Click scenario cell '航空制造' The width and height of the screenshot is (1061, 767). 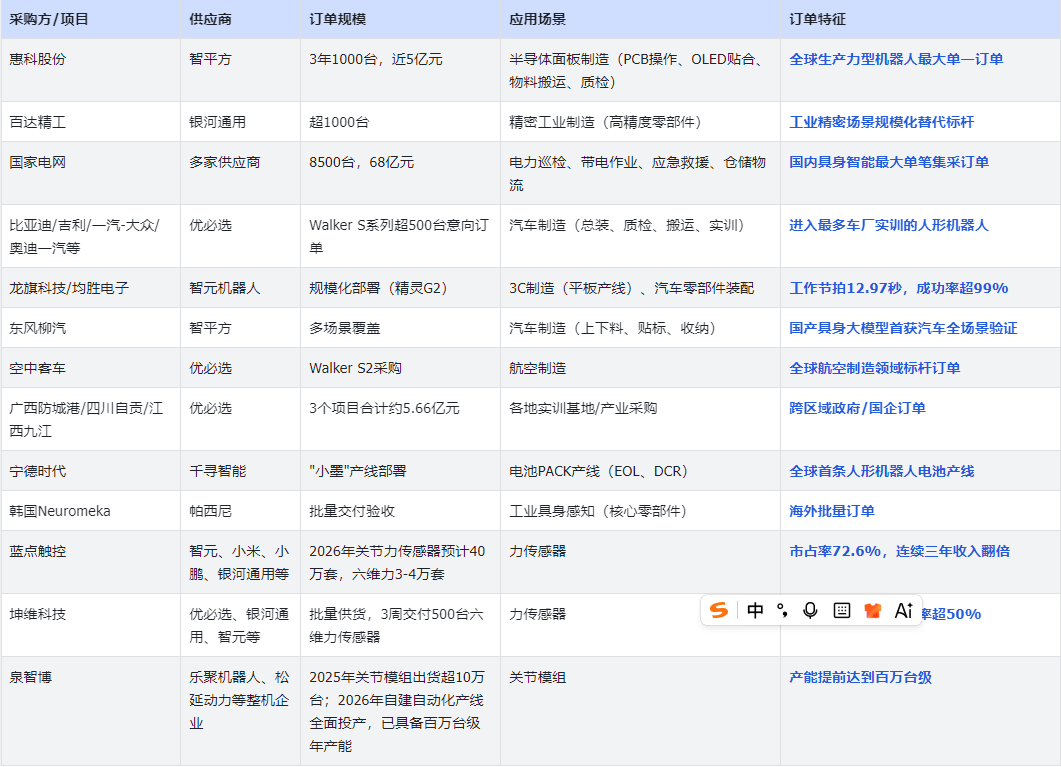(x=640, y=368)
